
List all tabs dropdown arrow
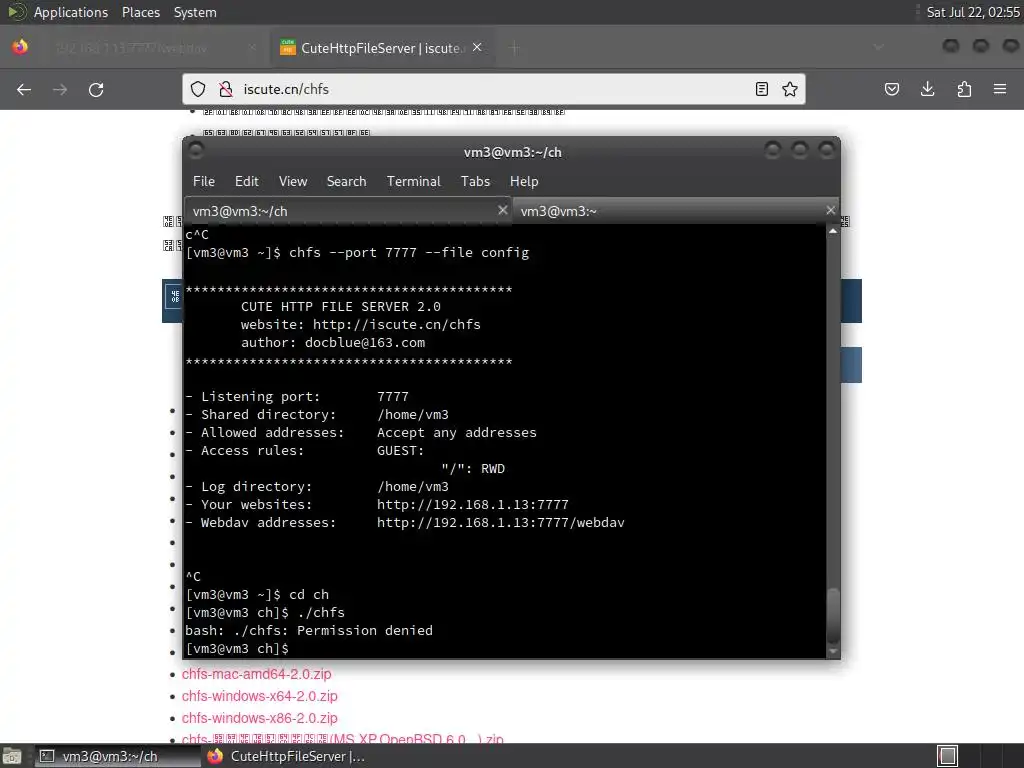pyautogui.click(x=878, y=47)
